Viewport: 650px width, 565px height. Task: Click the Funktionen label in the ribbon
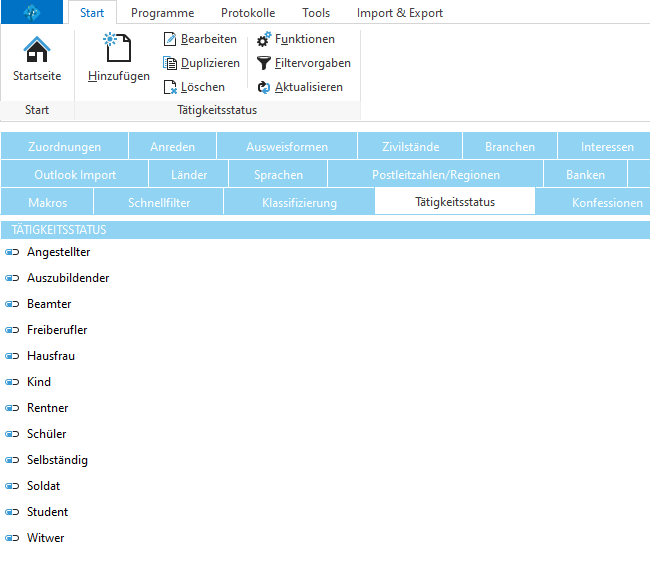pos(305,39)
